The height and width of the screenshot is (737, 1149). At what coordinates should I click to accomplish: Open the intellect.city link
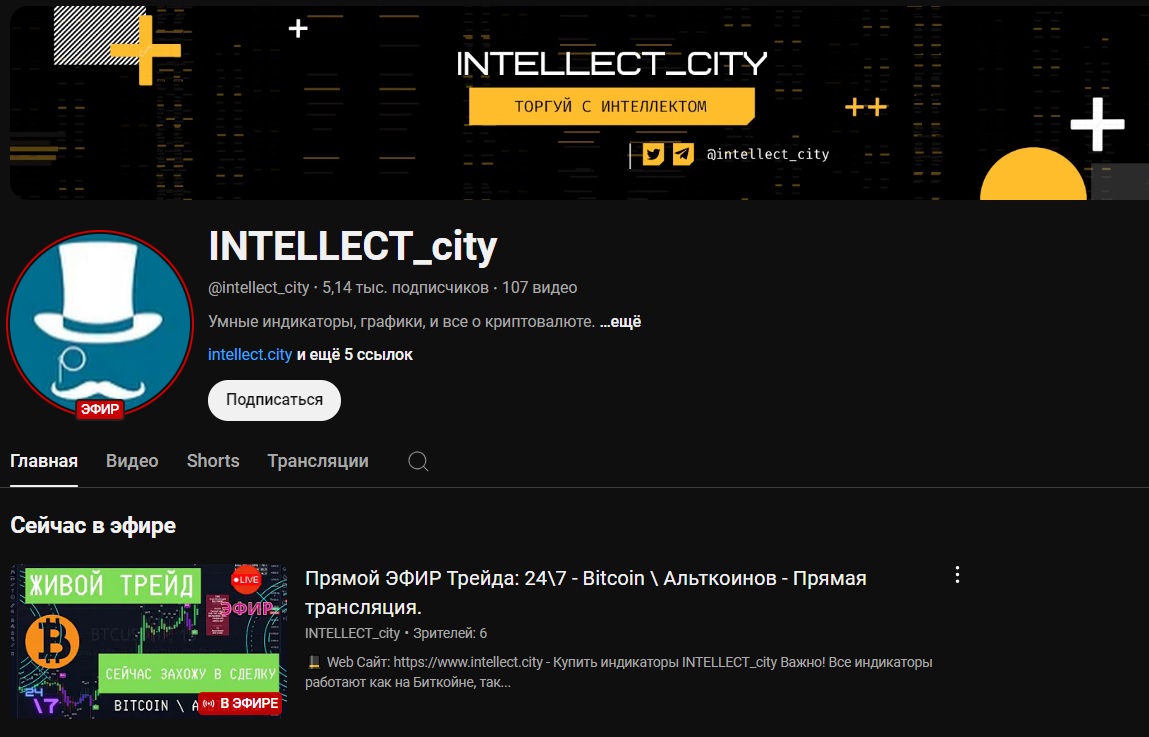pyautogui.click(x=250, y=355)
